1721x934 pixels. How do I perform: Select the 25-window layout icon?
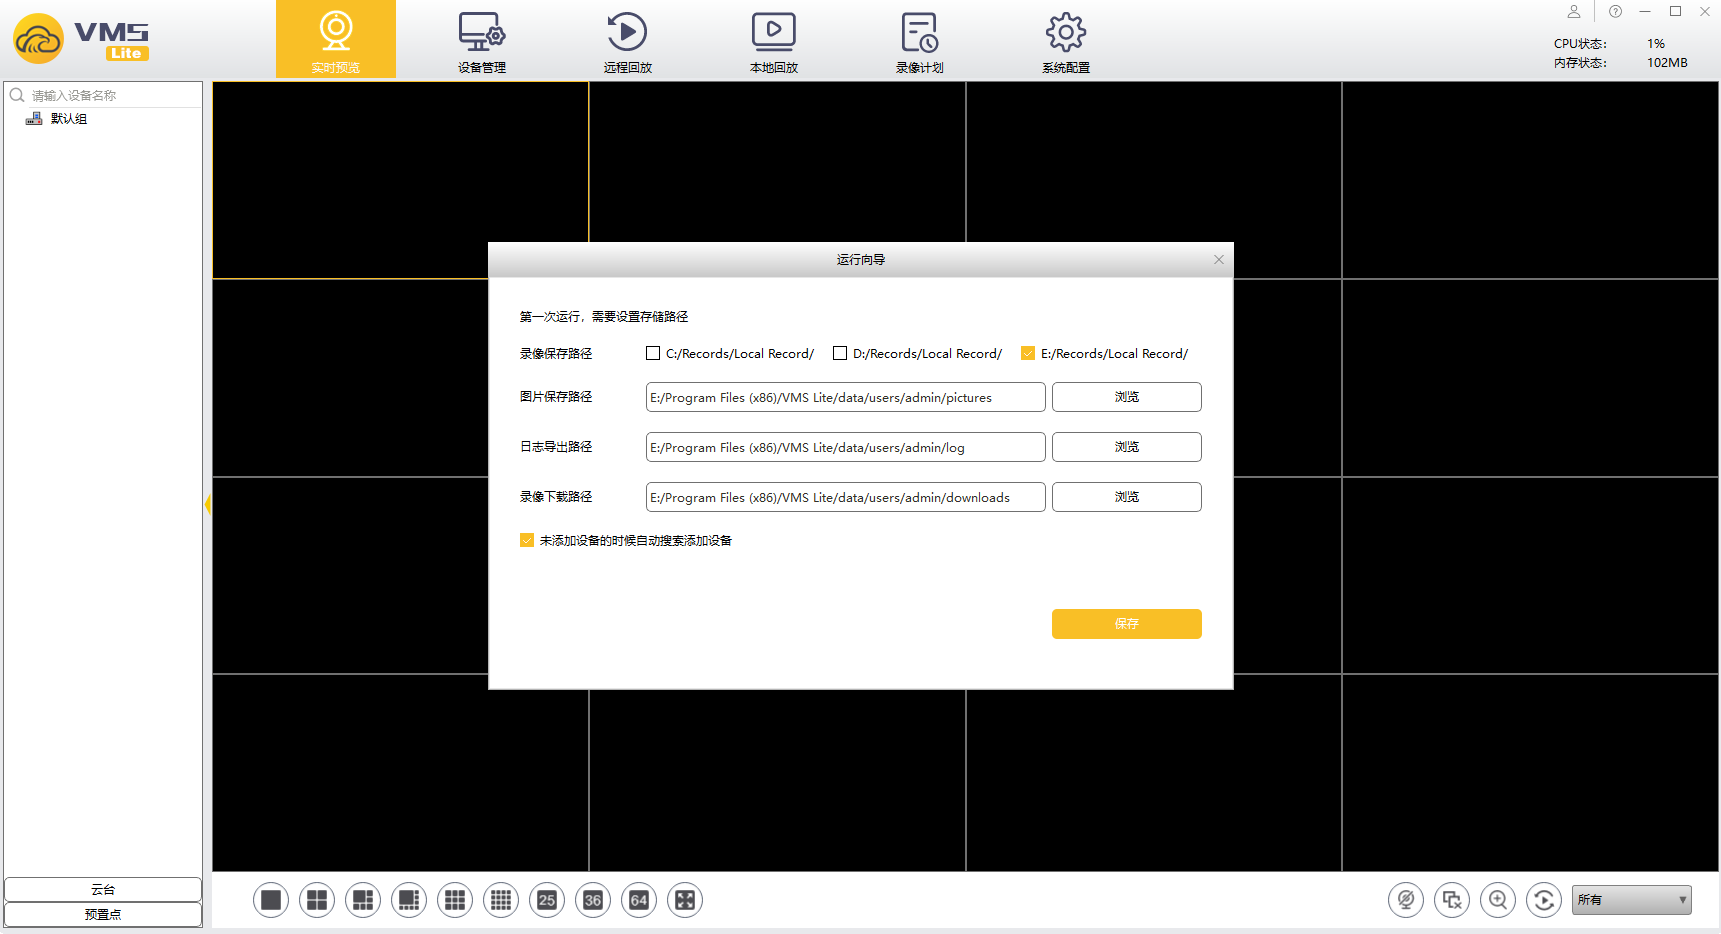click(x=547, y=900)
